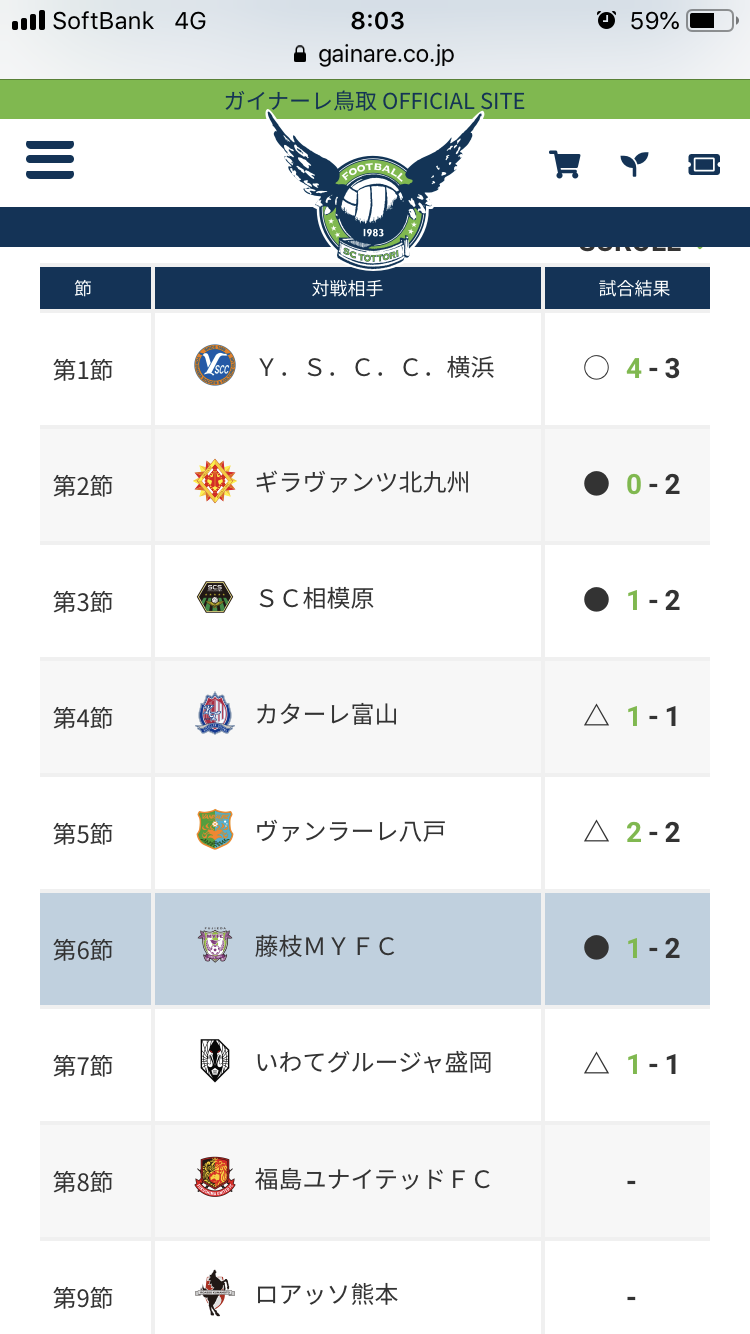The width and height of the screenshot is (750, 1334).
Task: Tap the Gainare Tottori winged logo
Action: (x=374, y=190)
